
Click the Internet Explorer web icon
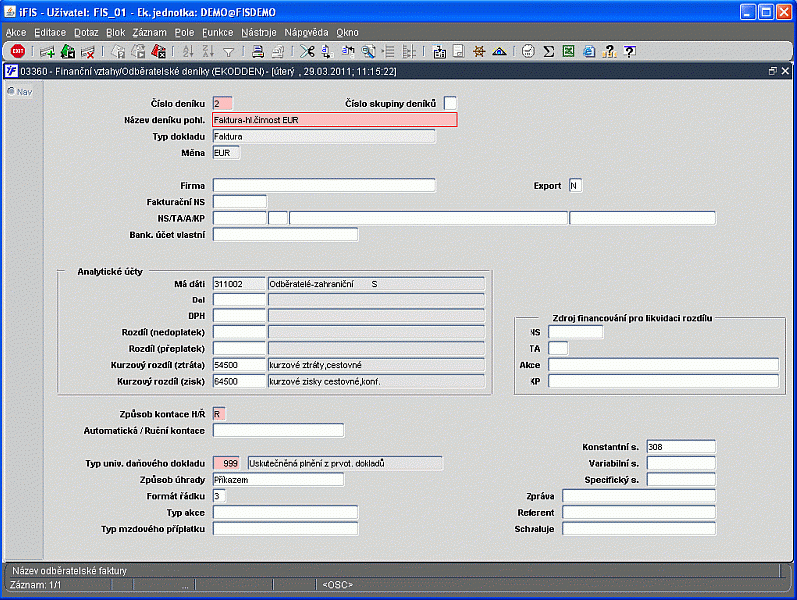[589, 51]
